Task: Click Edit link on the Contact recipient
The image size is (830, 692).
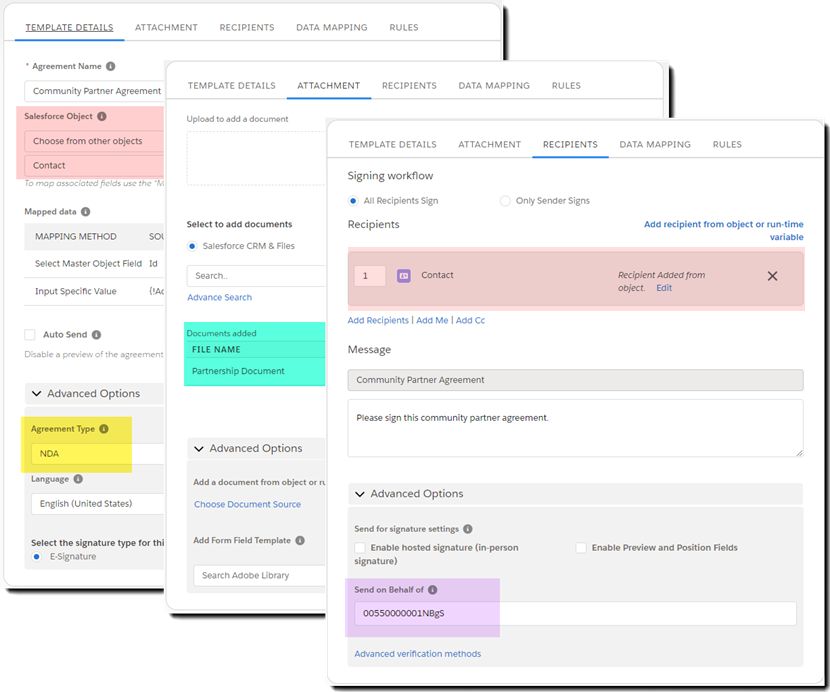Action: (x=664, y=288)
